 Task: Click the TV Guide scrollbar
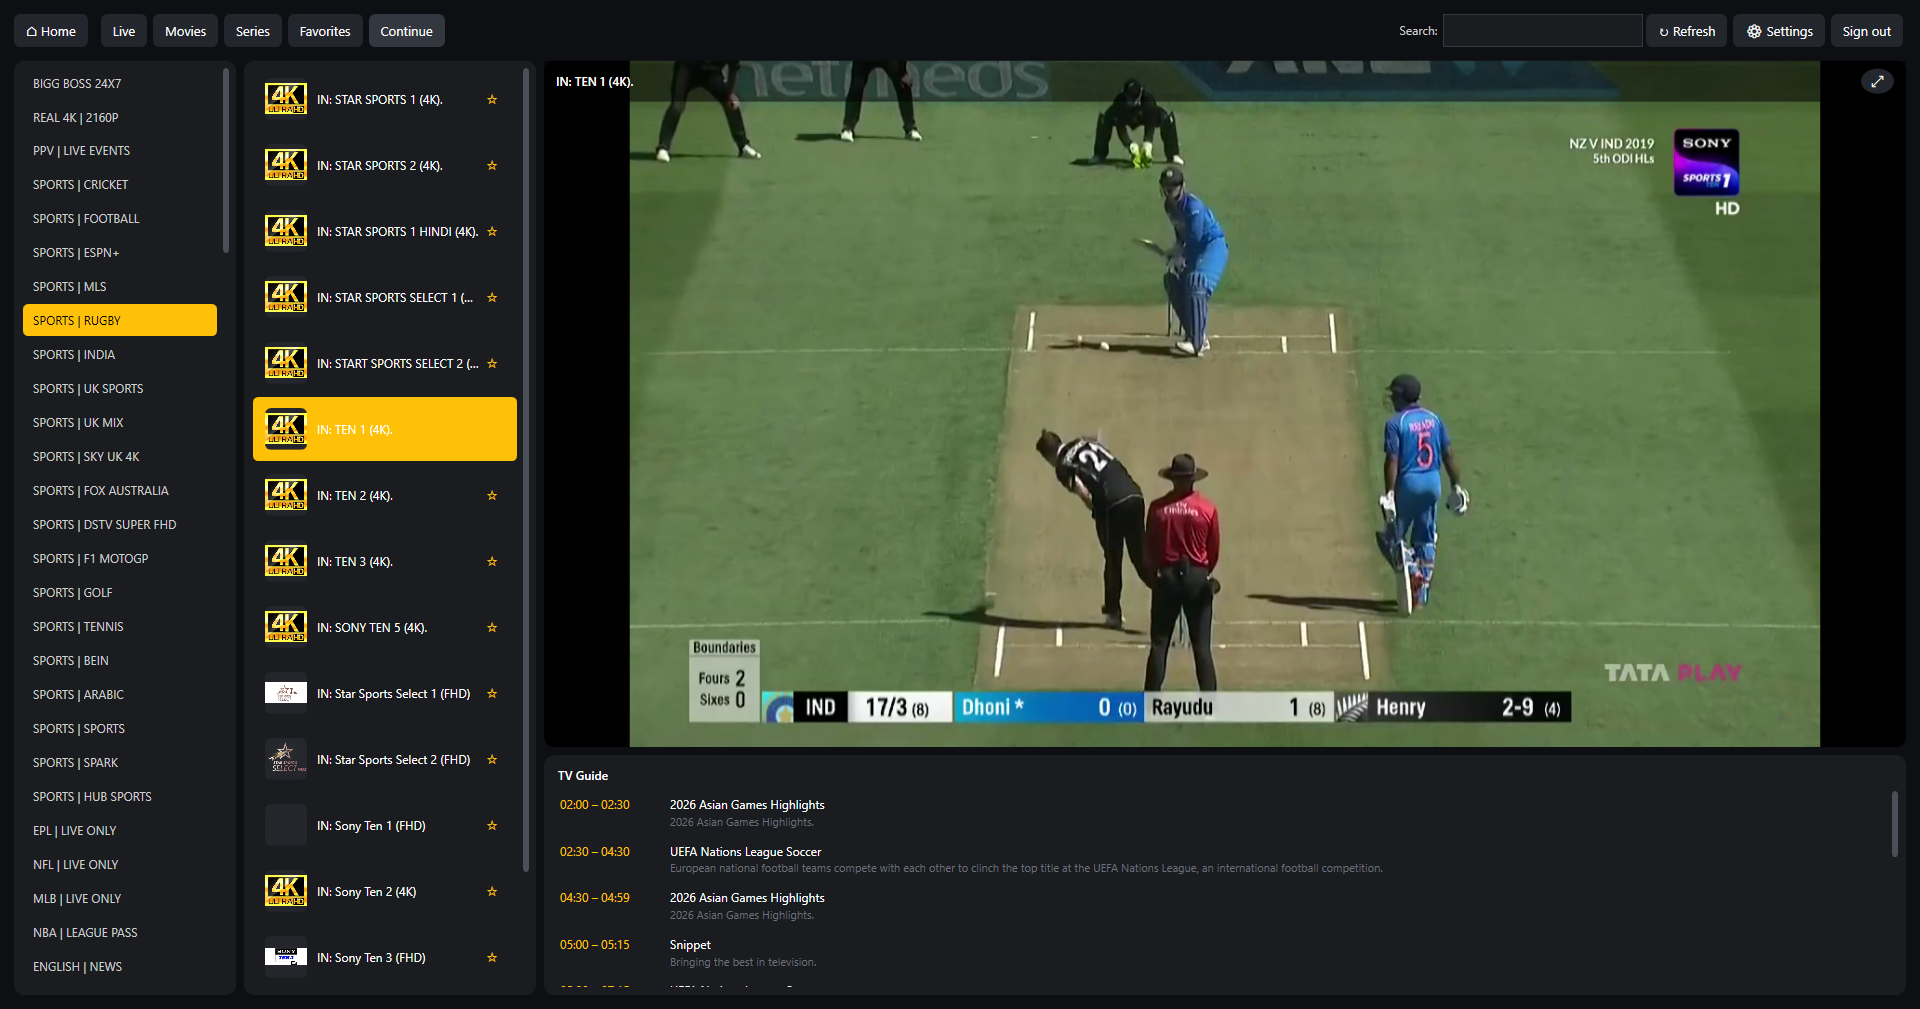point(1894,824)
